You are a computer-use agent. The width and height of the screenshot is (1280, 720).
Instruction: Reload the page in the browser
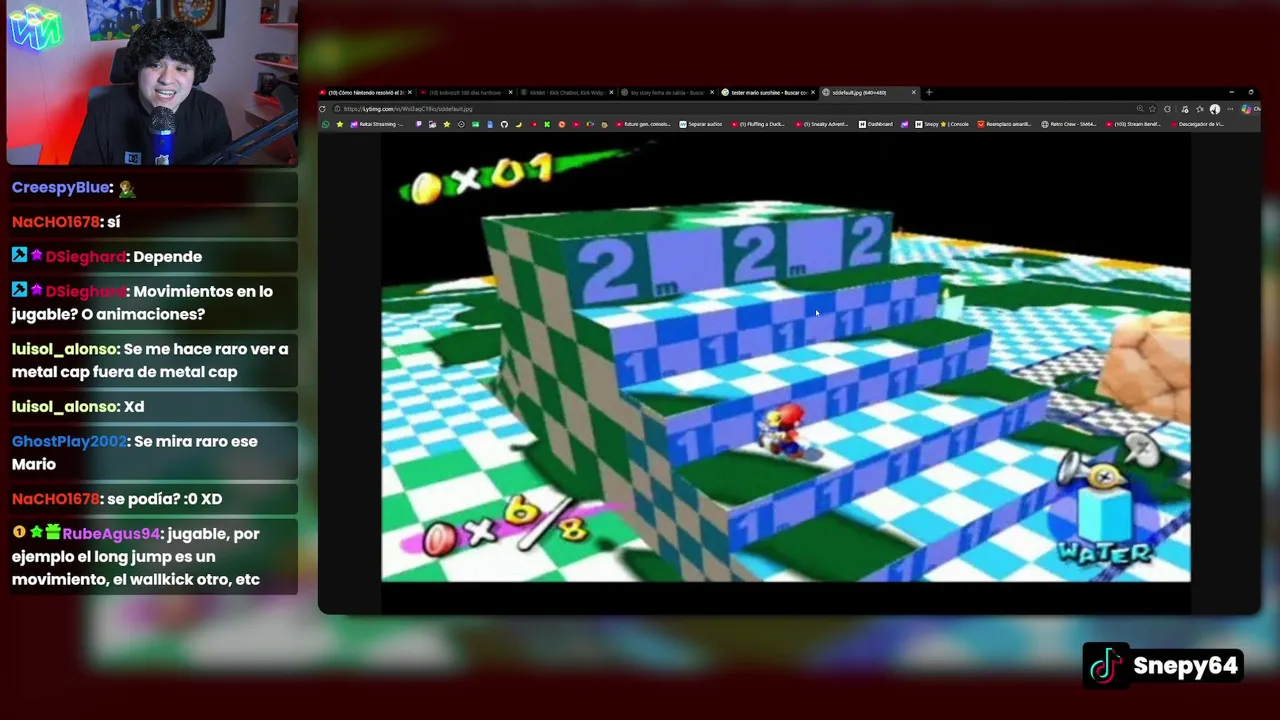click(322, 109)
